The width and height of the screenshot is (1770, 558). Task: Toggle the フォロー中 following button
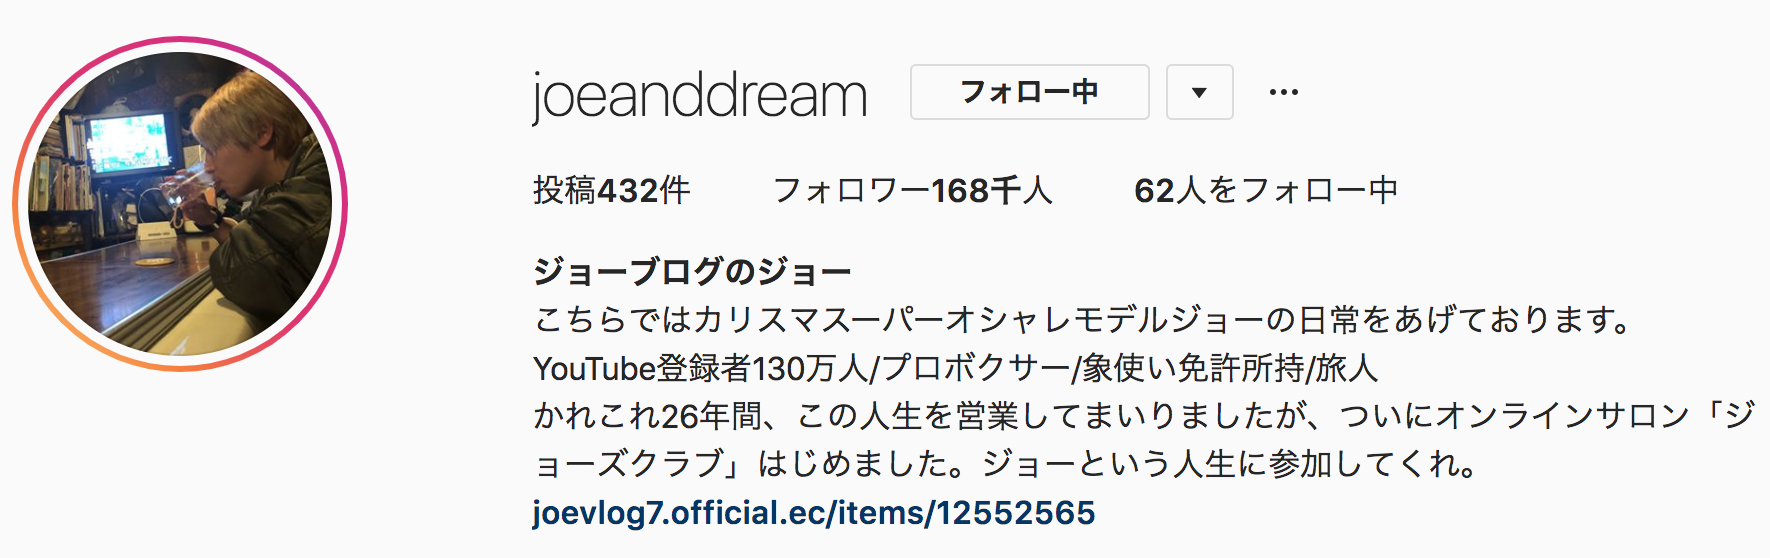(x=1029, y=92)
